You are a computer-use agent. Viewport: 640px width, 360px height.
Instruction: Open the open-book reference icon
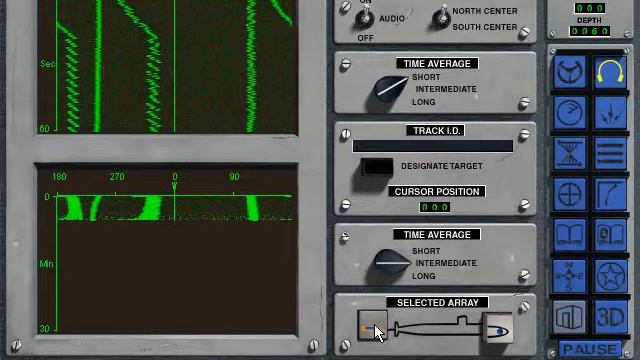pyautogui.click(x=570, y=235)
